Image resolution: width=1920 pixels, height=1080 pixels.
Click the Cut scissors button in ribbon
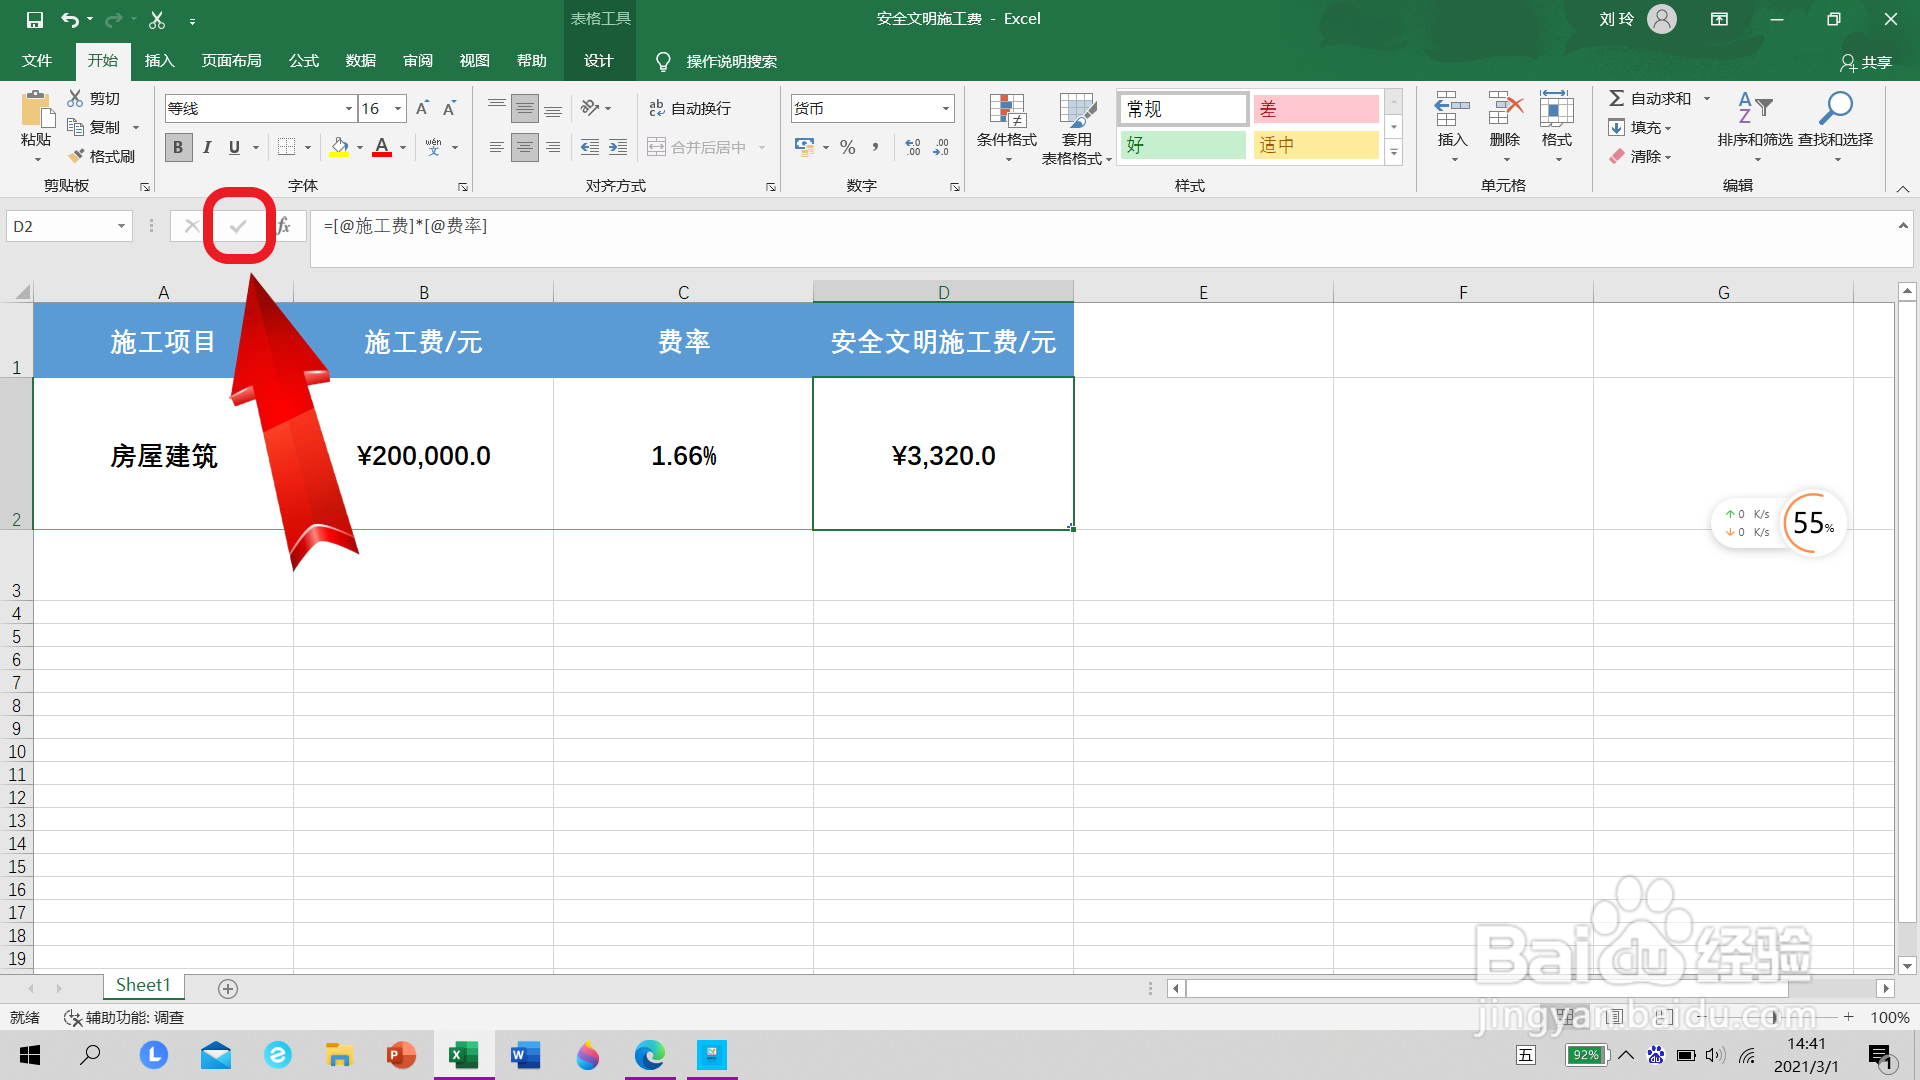click(x=94, y=98)
